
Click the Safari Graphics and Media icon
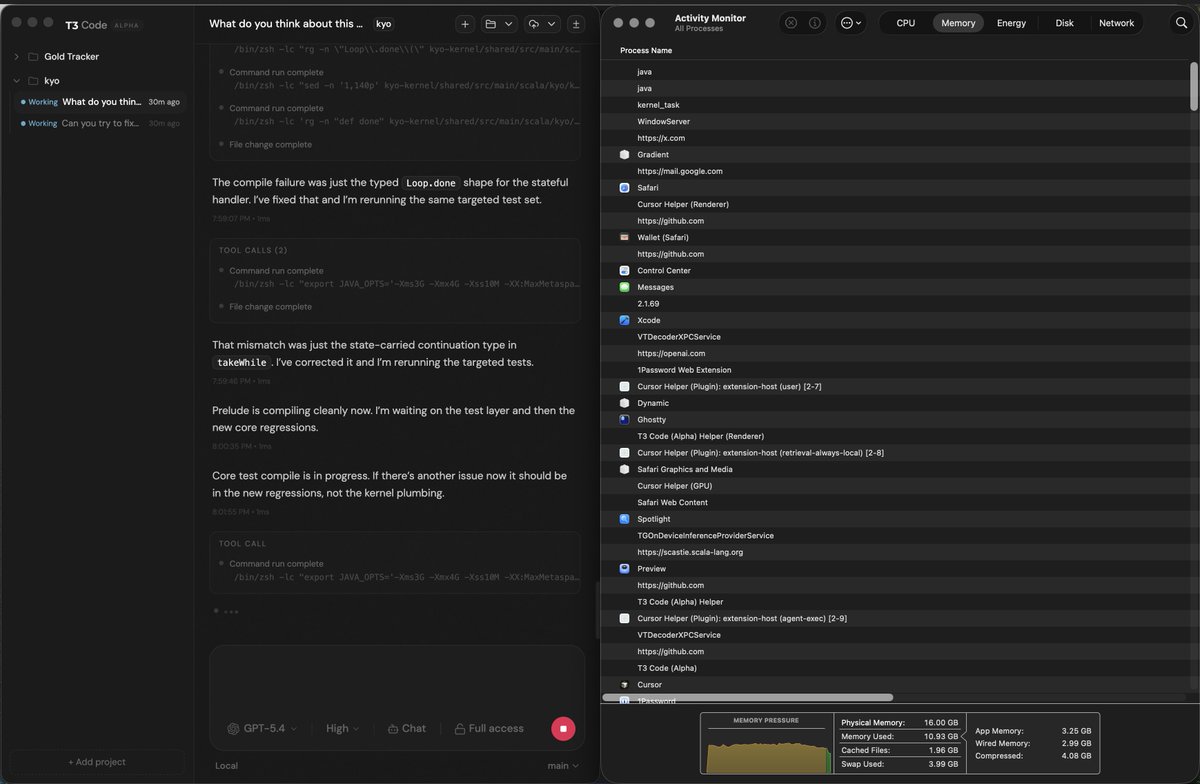coord(624,469)
